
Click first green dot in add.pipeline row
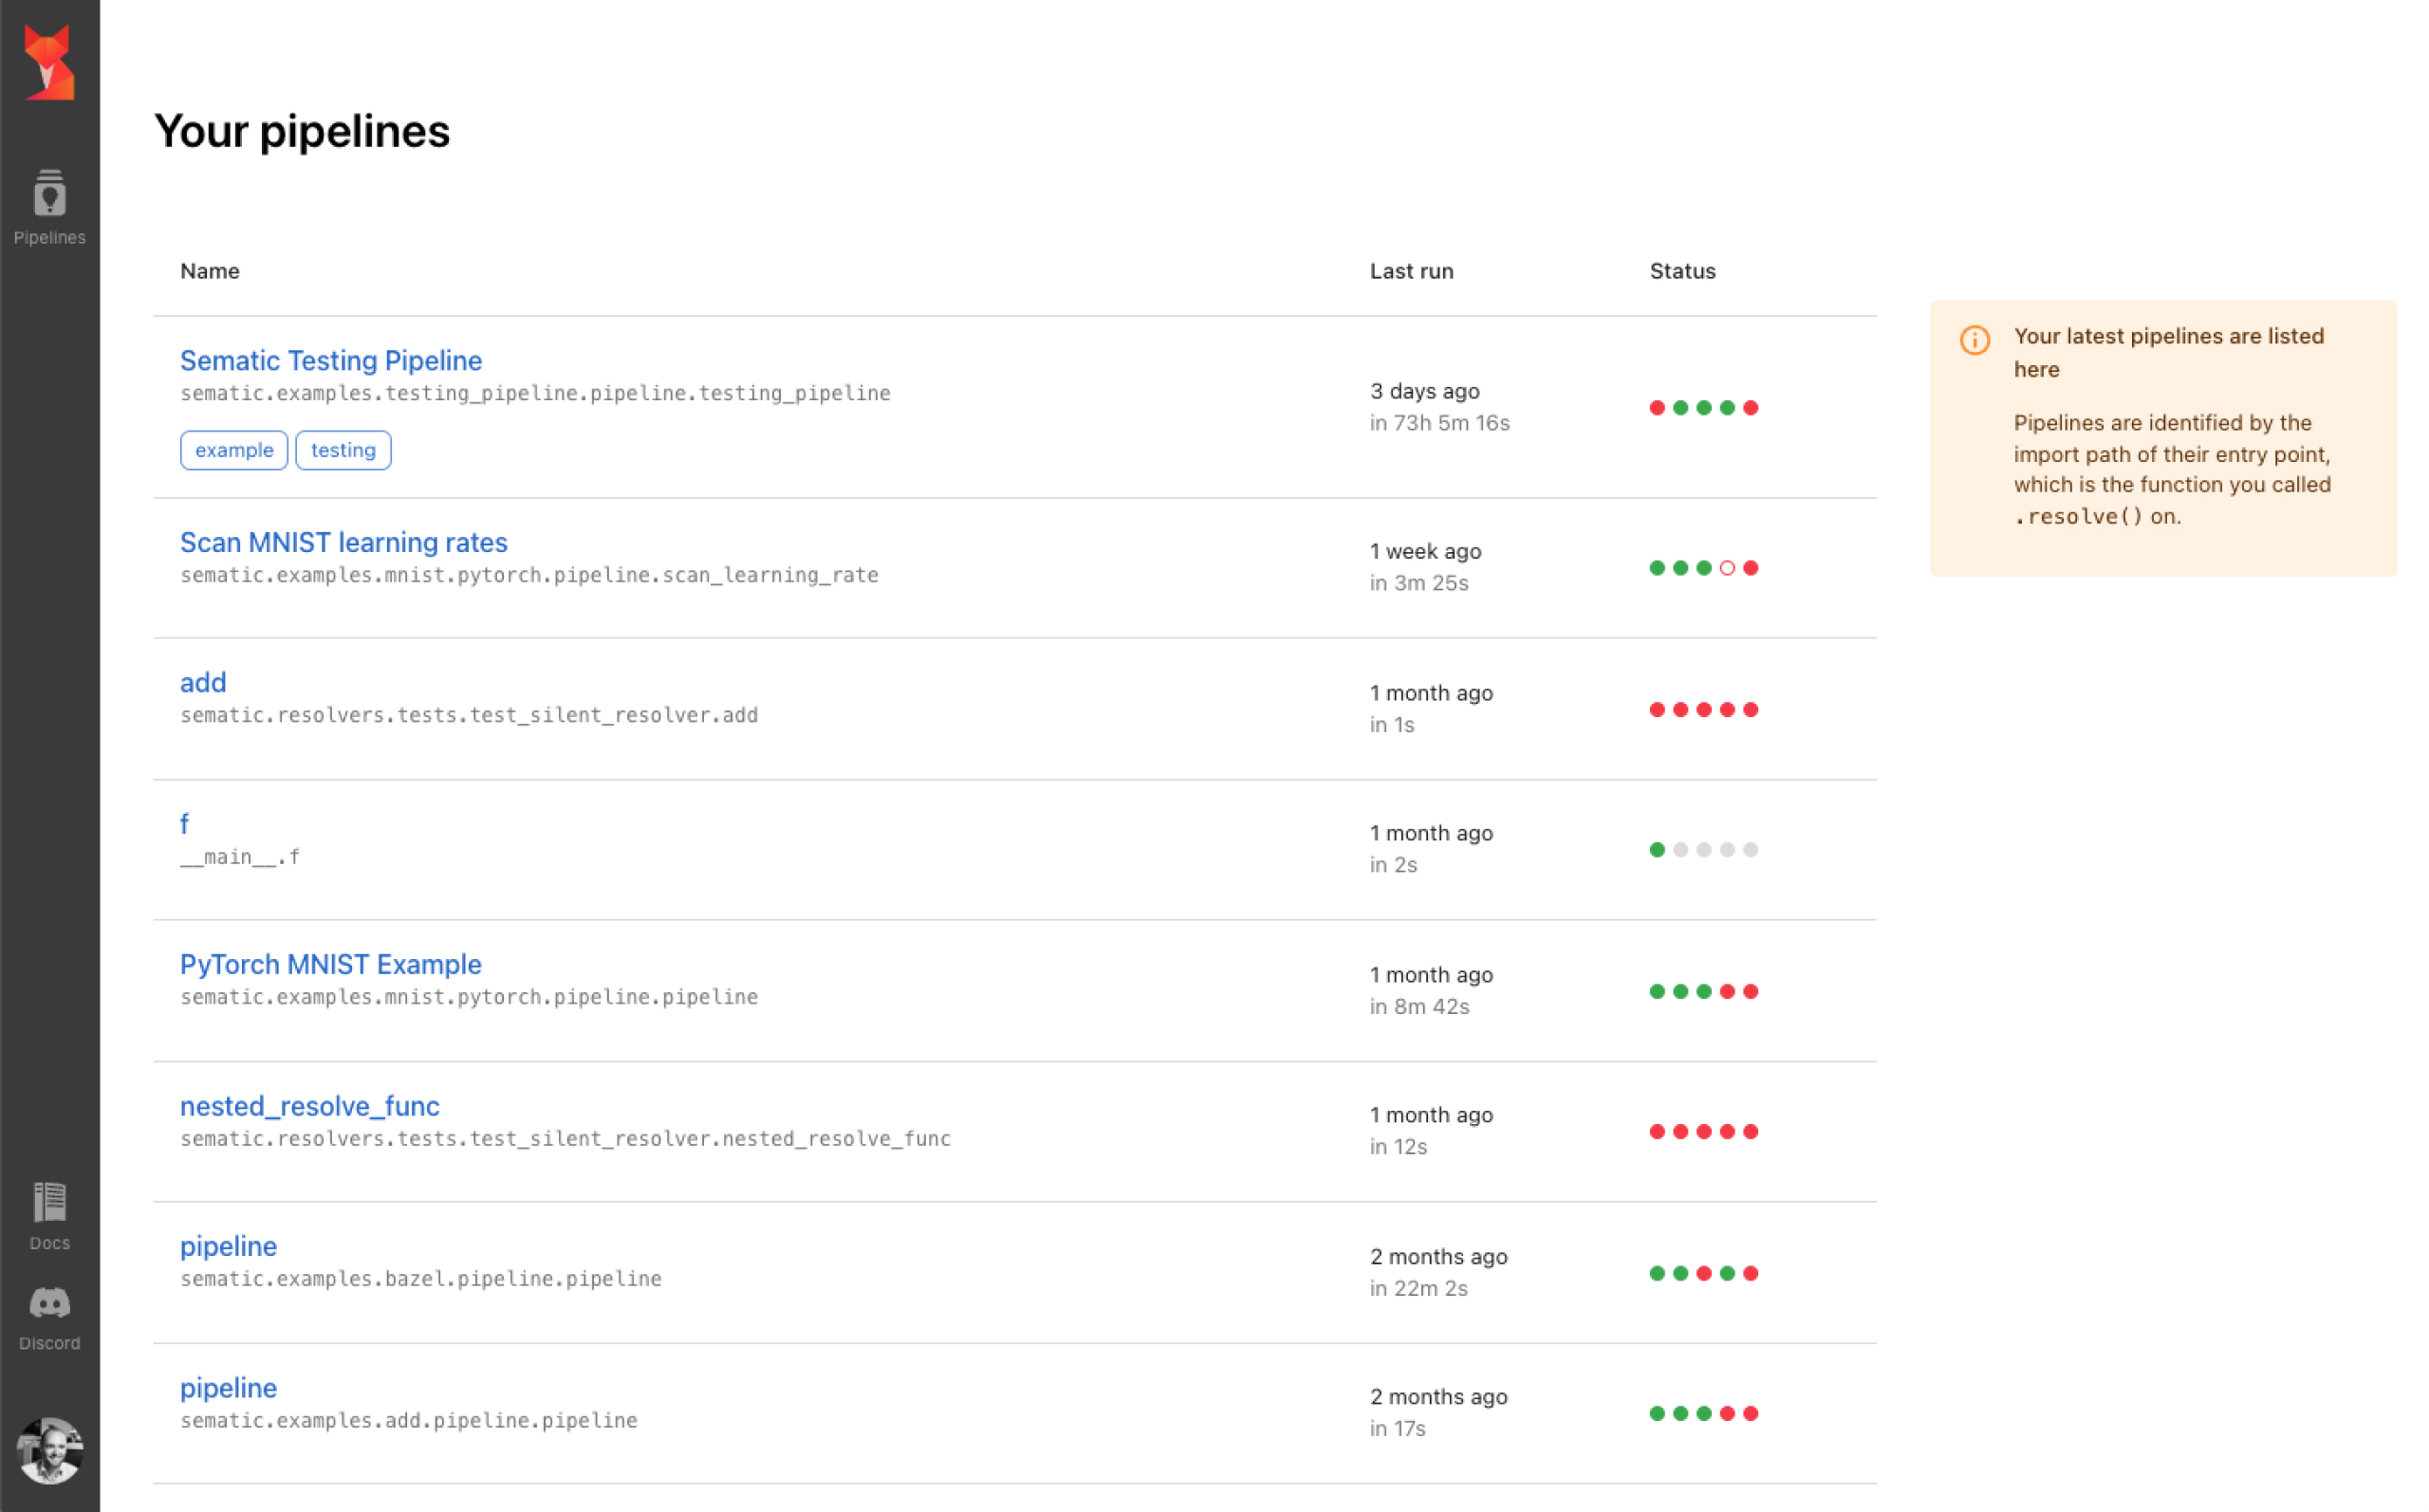click(x=1657, y=1413)
